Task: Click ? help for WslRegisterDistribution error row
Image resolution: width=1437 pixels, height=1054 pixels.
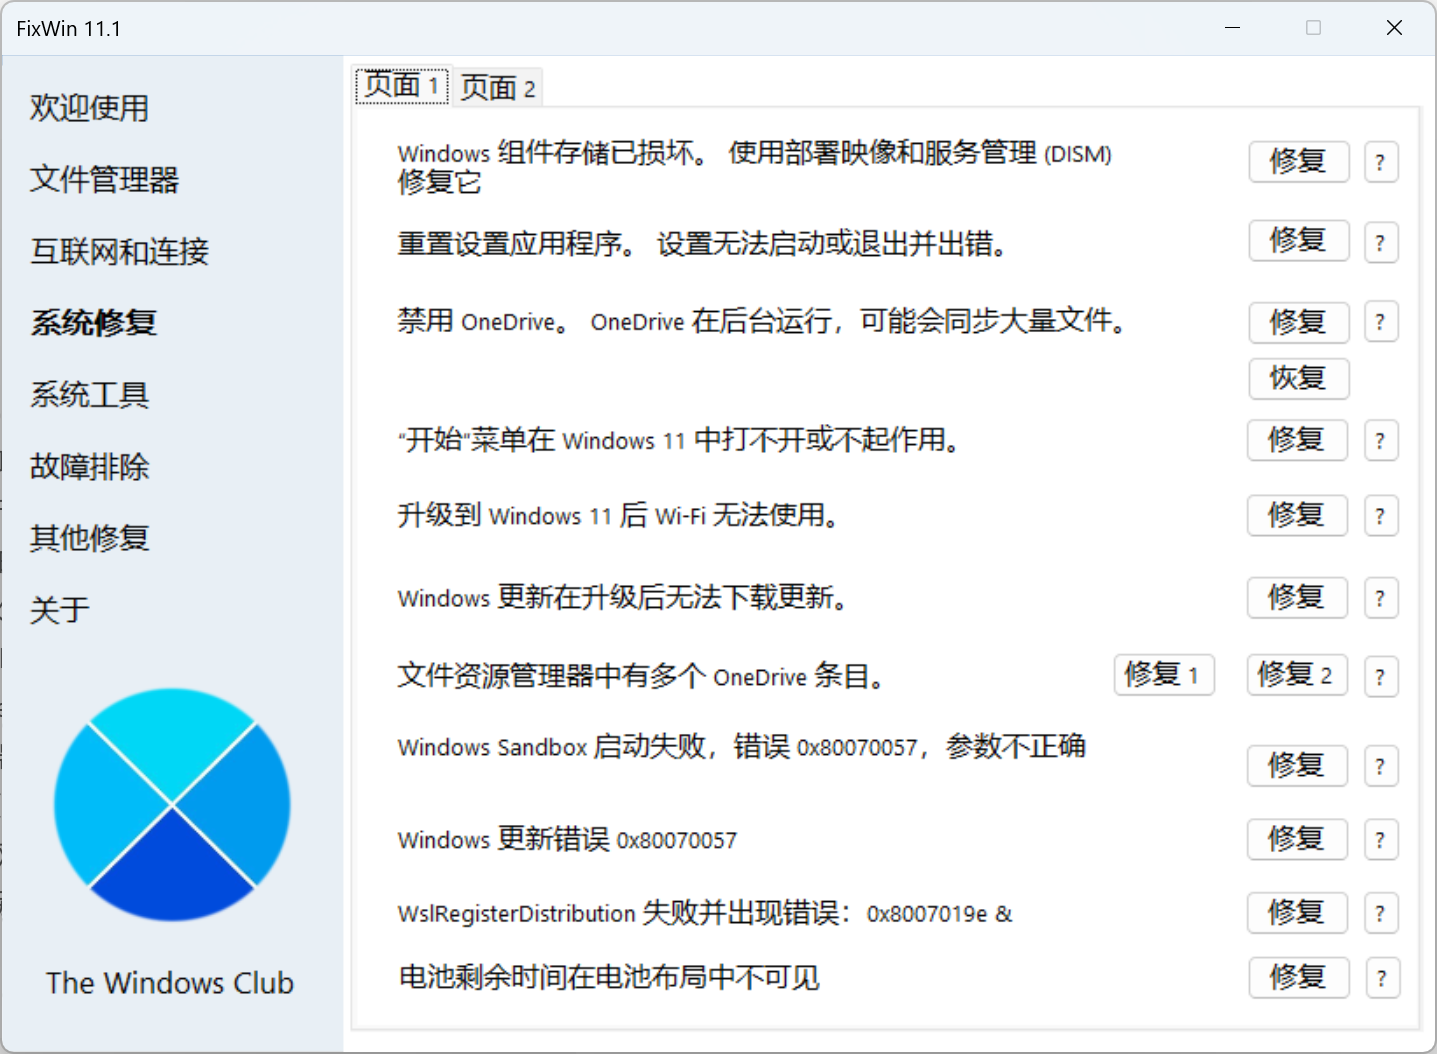Action: (1380, 913)
